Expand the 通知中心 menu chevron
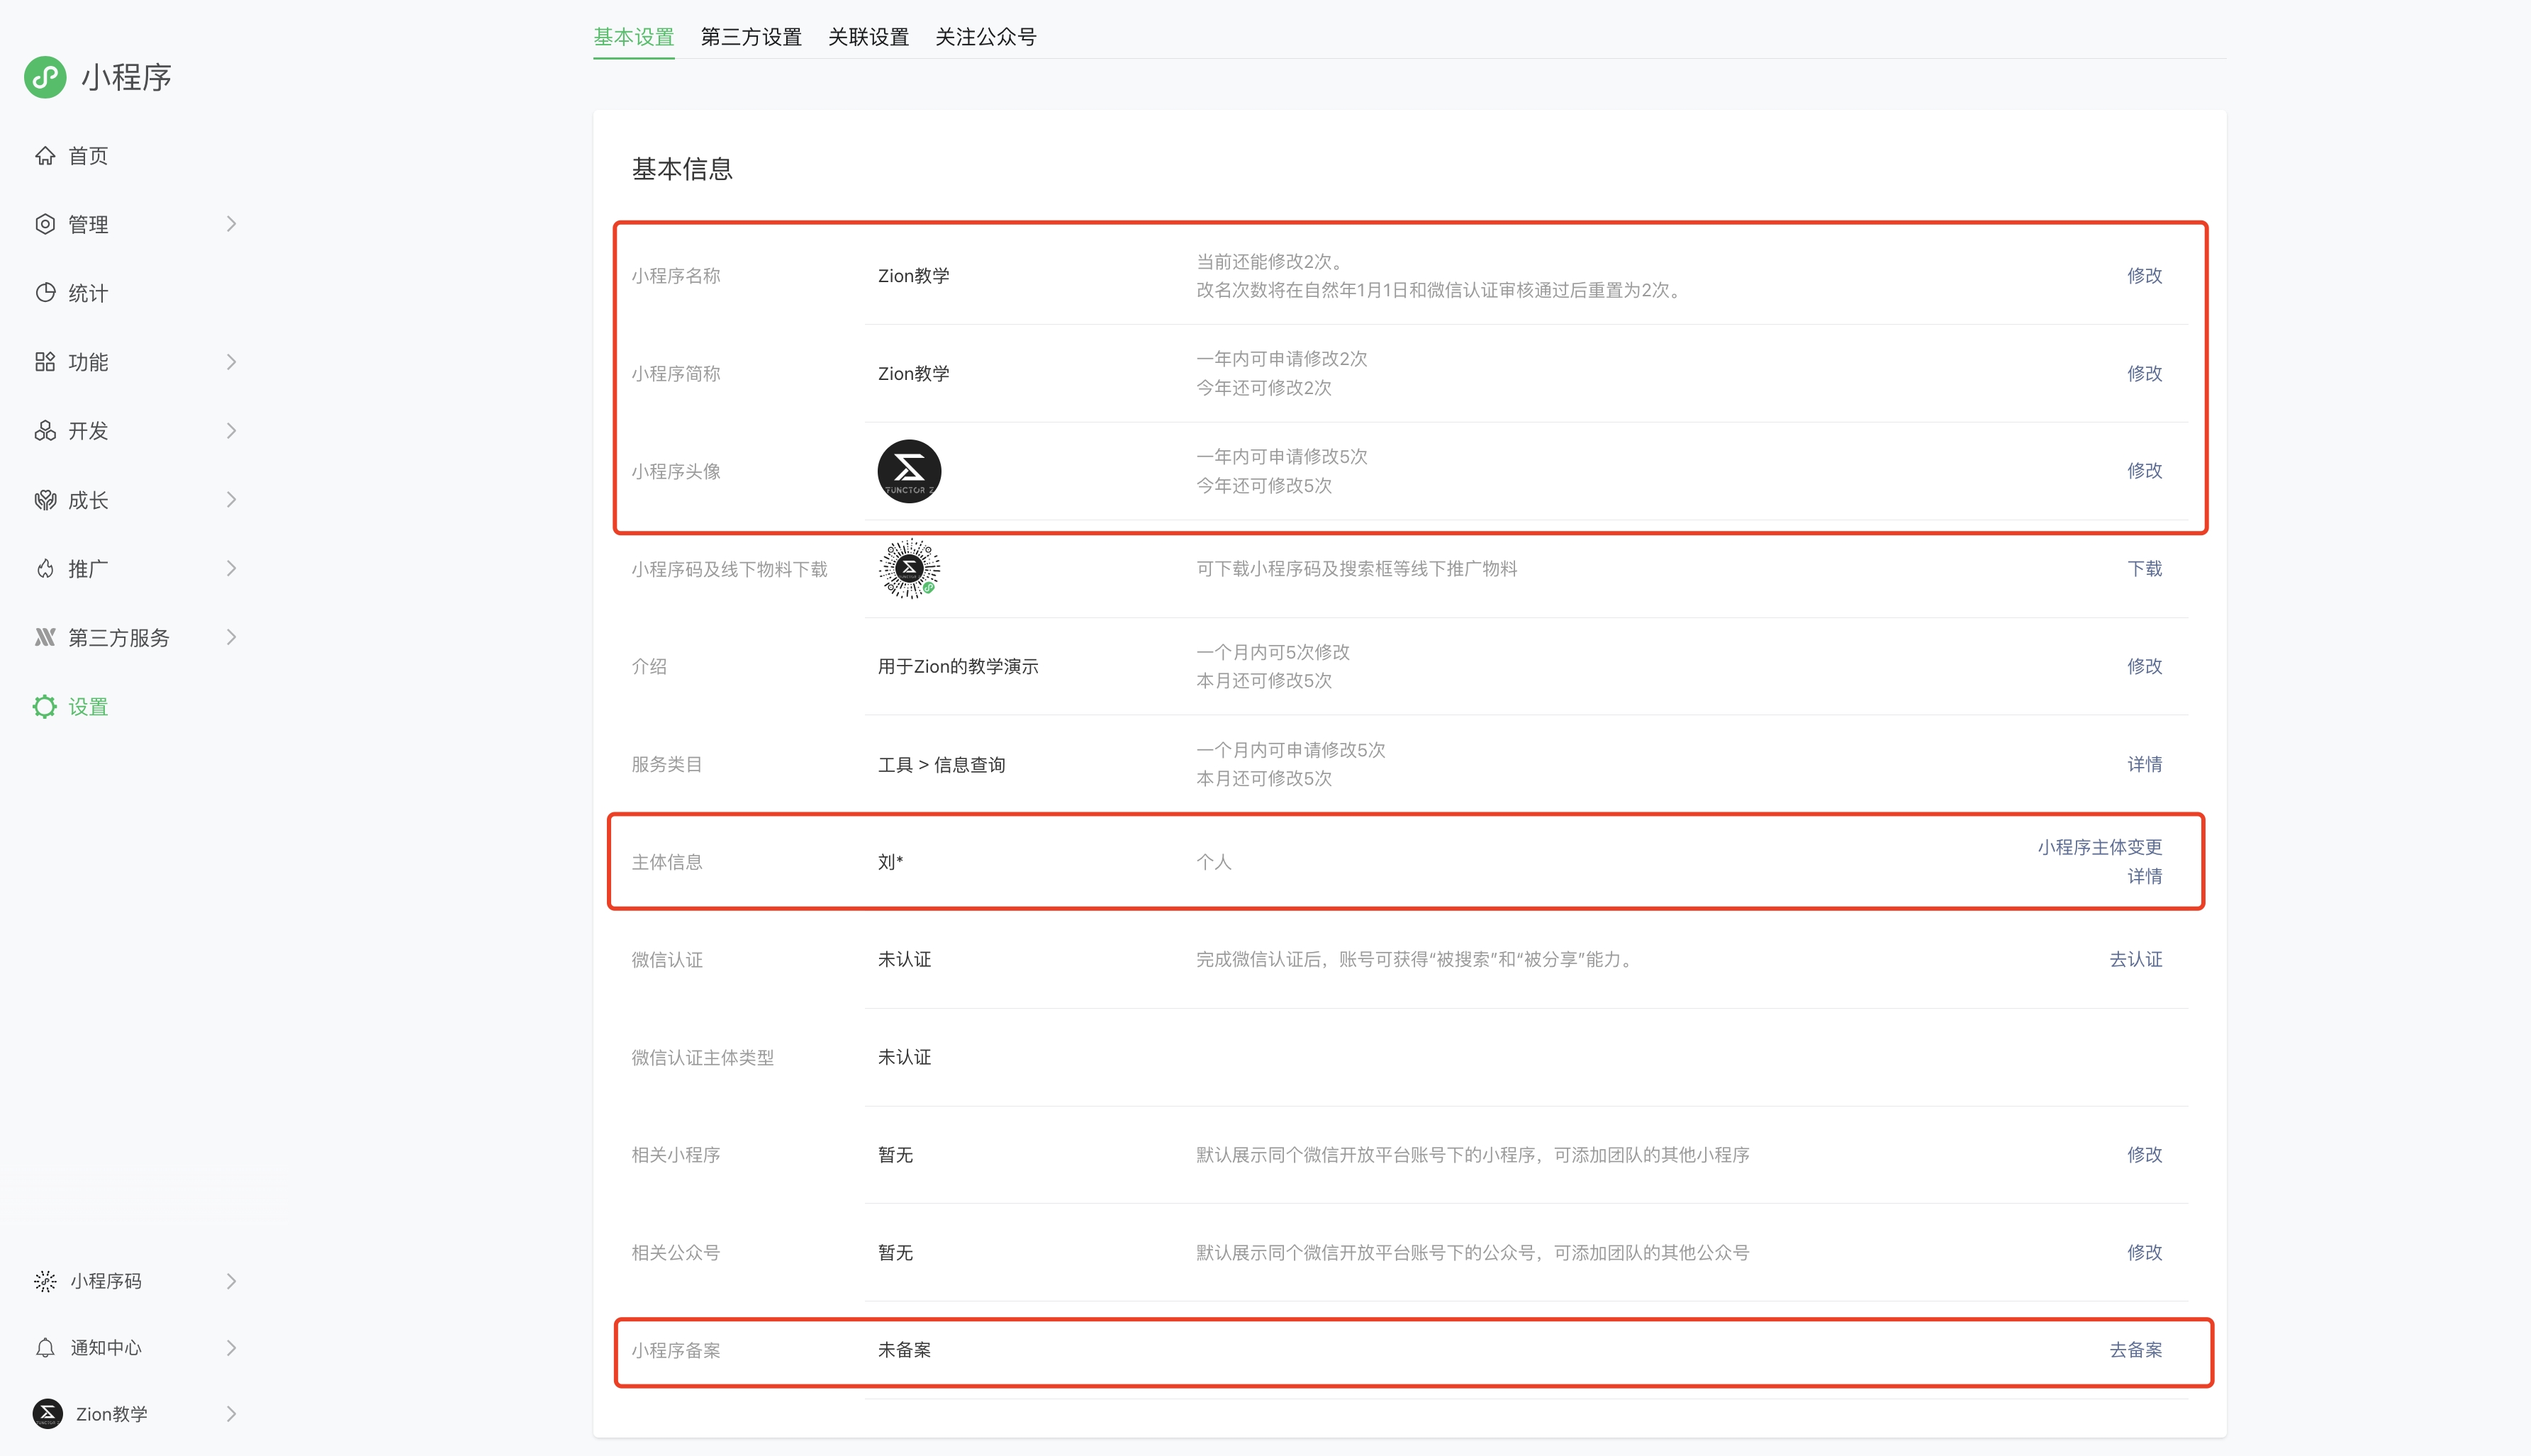 (x=231, y=1348)
